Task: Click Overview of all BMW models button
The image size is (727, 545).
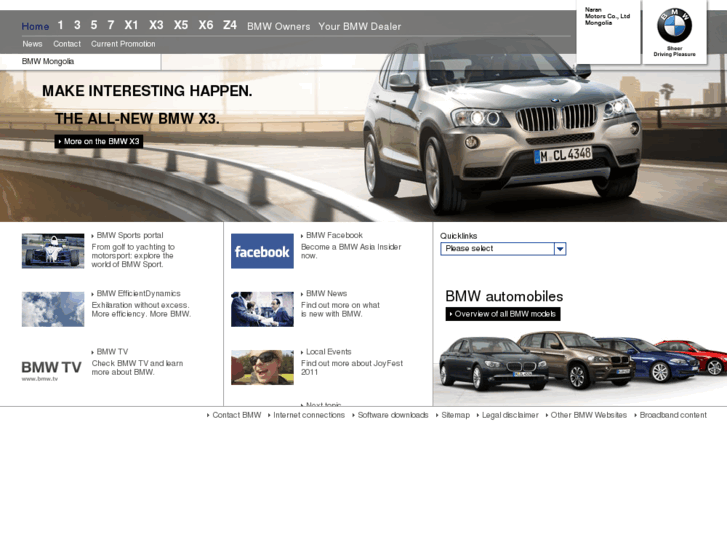Action: pos(503,314)
